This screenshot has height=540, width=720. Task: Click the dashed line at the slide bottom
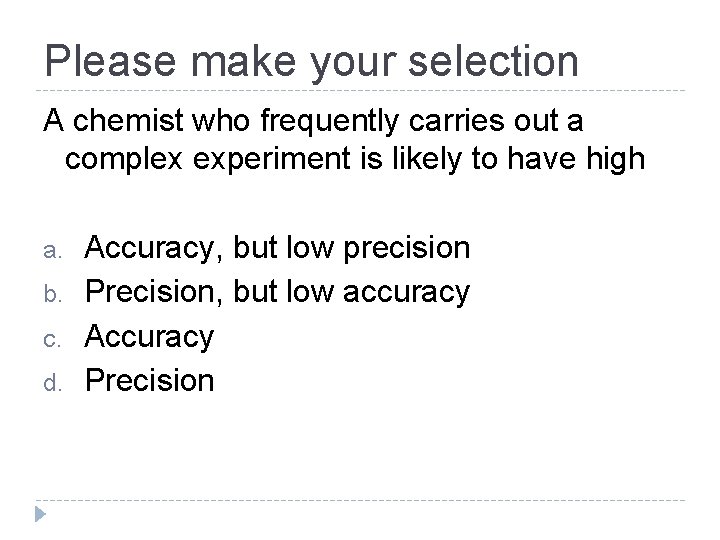(x=360, y=500)
